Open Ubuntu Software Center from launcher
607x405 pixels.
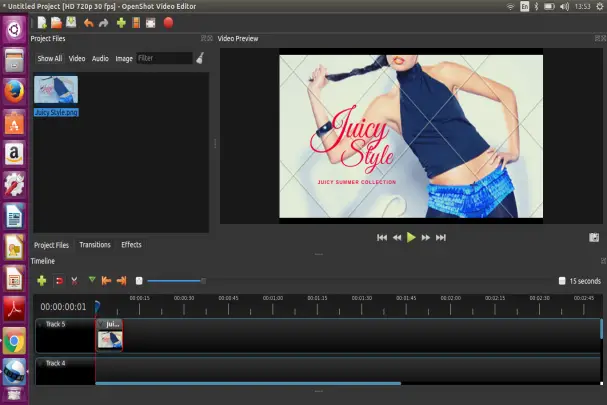point(14,123)
